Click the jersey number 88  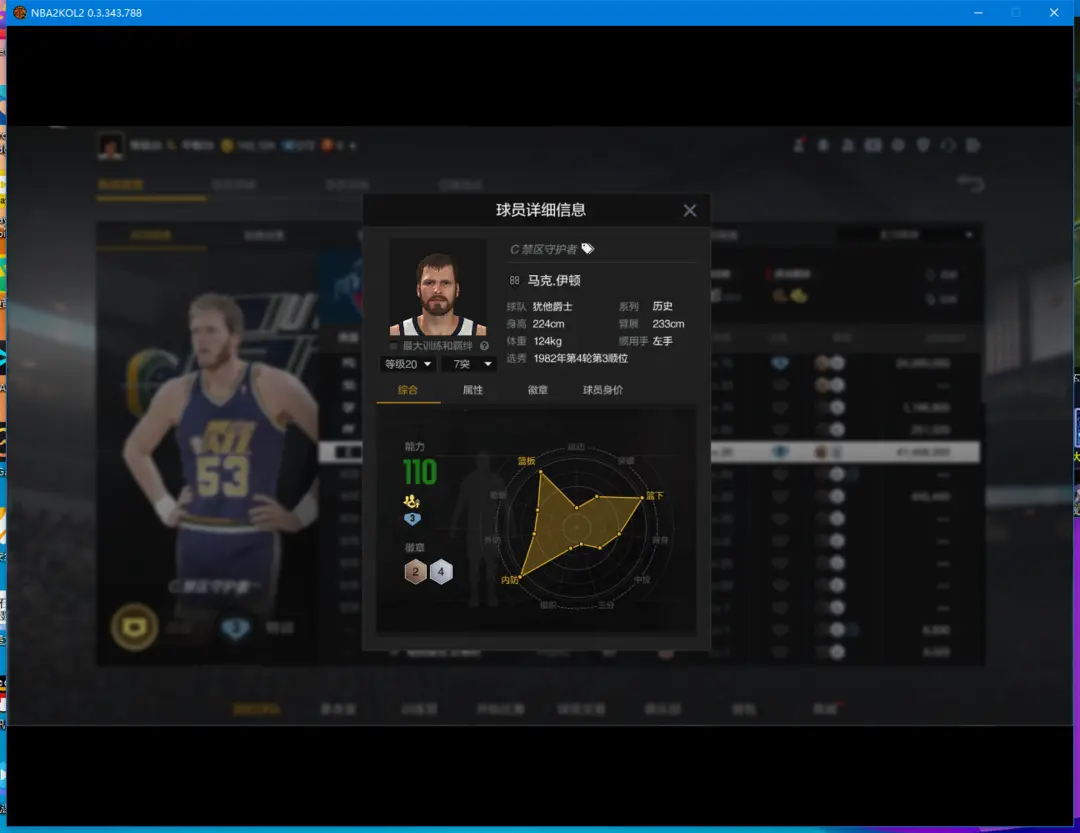pos(515,280)
